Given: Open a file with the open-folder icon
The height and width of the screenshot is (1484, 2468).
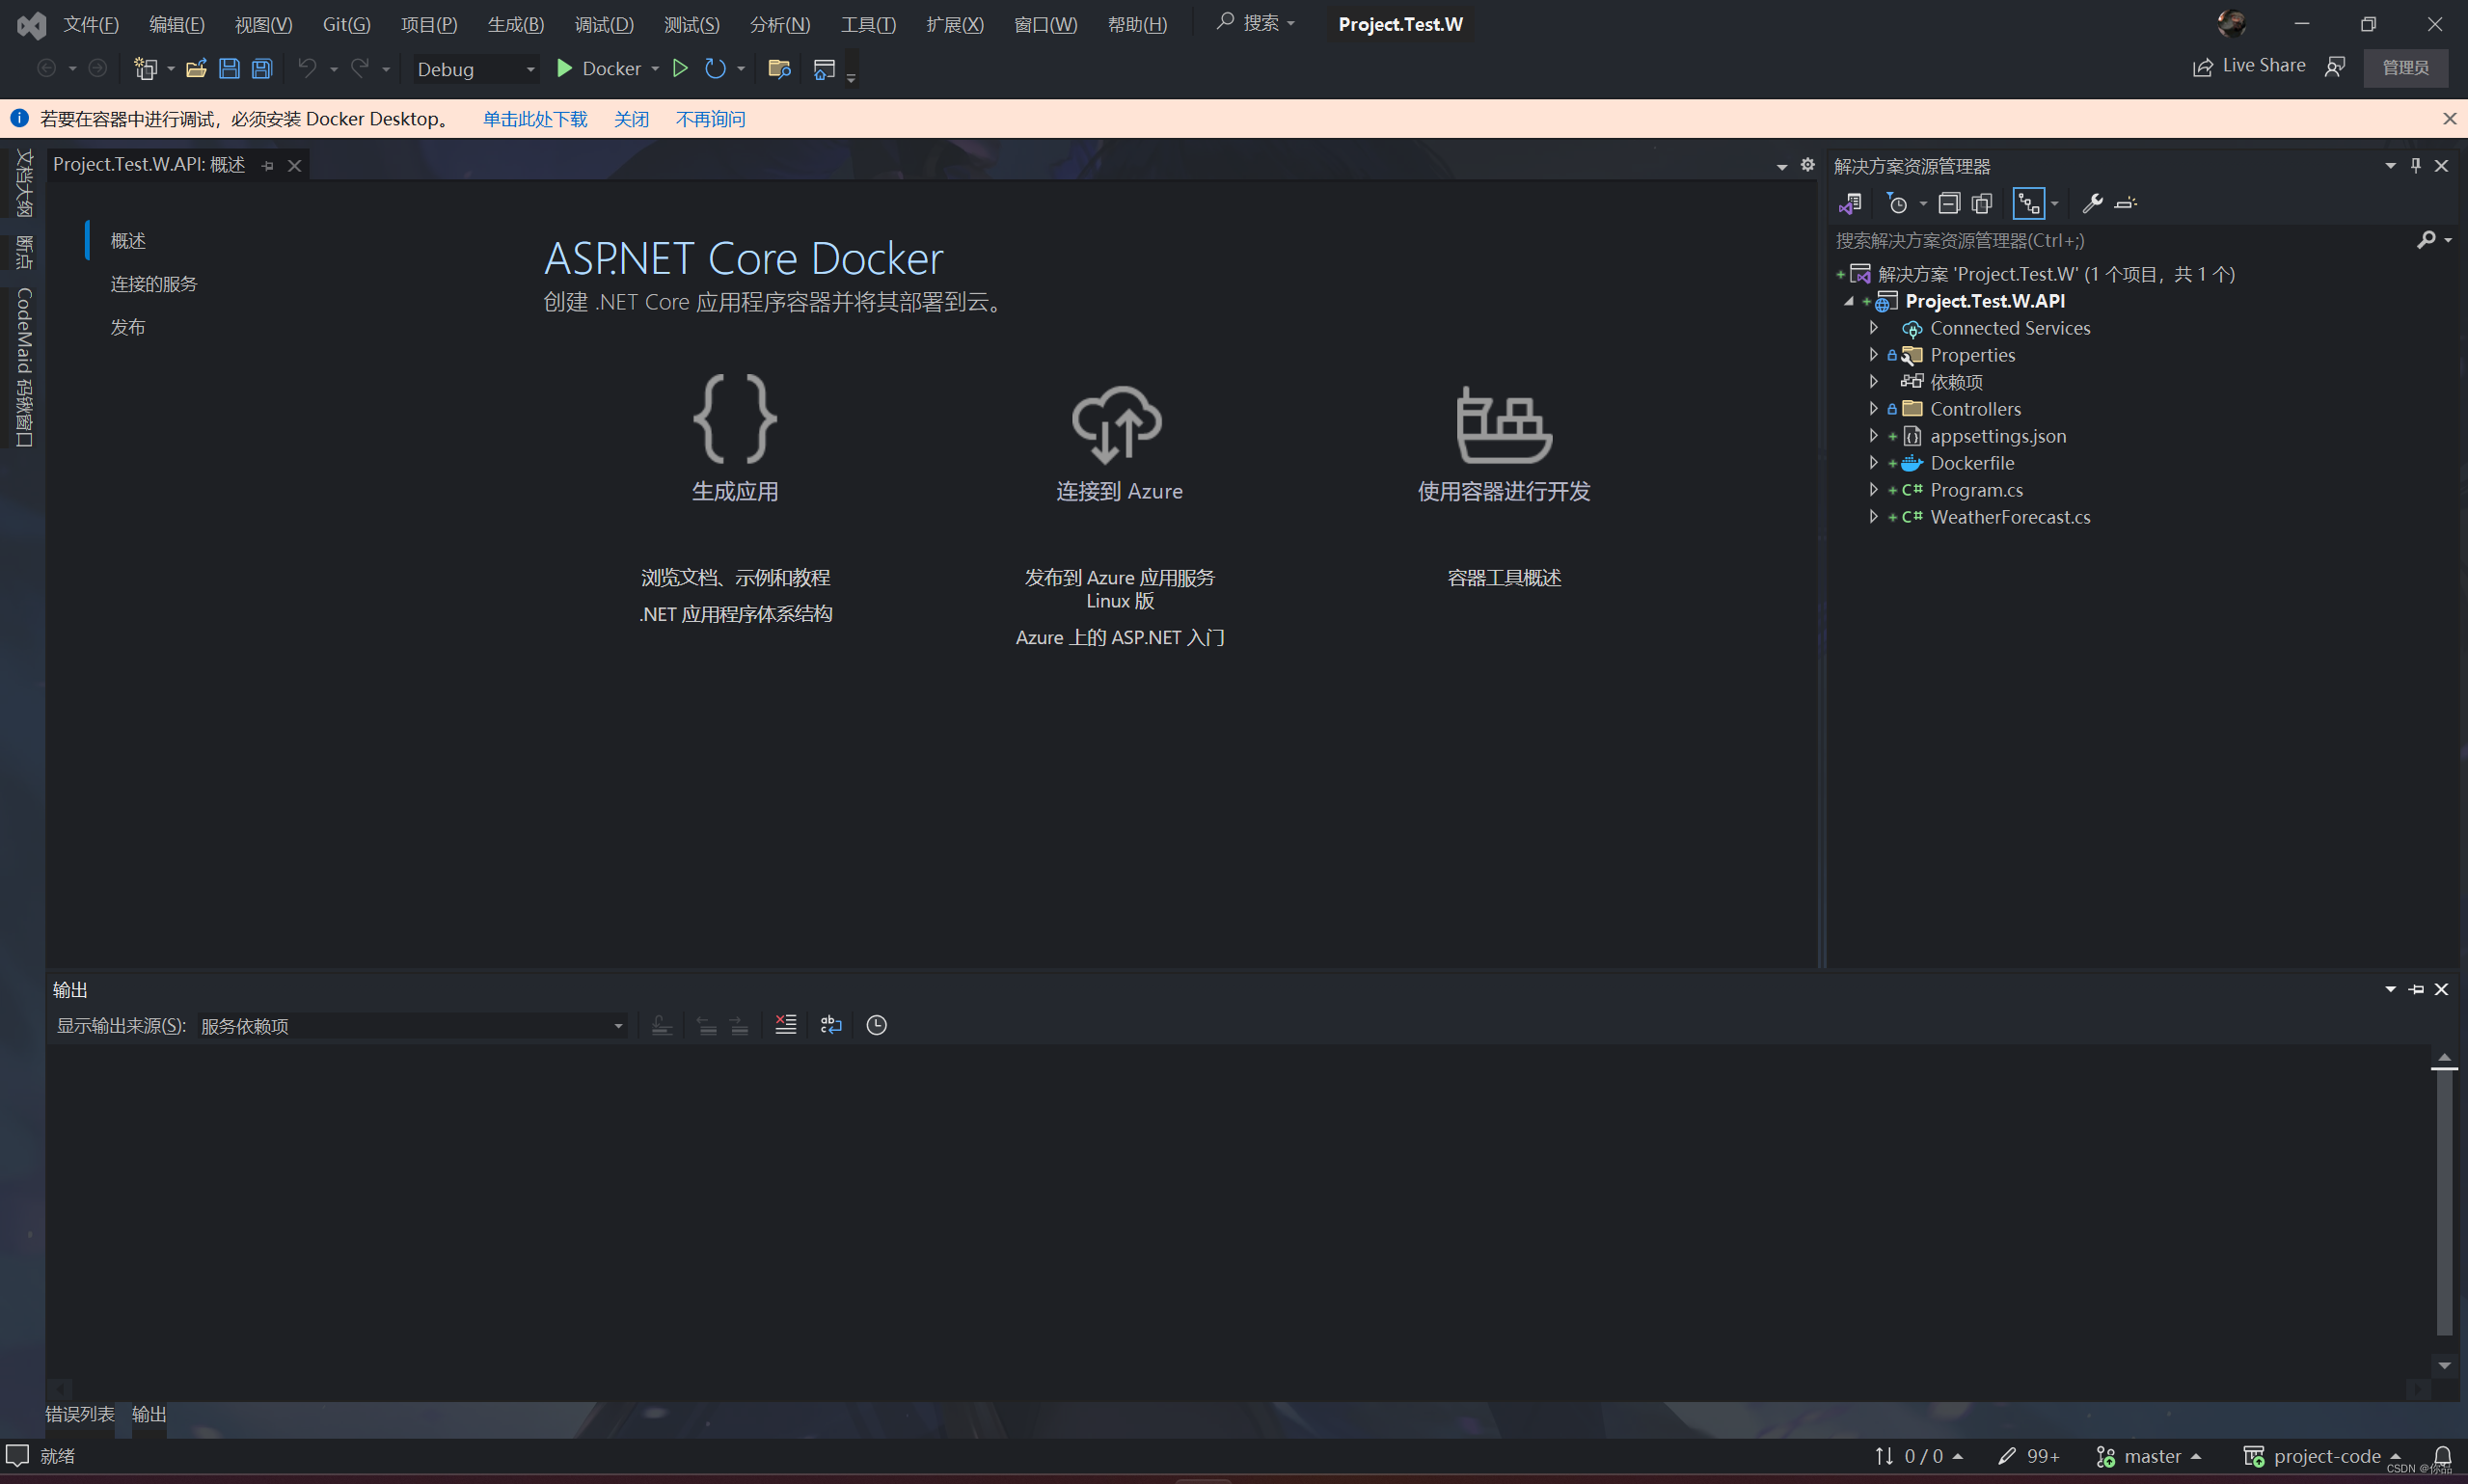Looking at the screenshot, I should click(x=196, y=69).
